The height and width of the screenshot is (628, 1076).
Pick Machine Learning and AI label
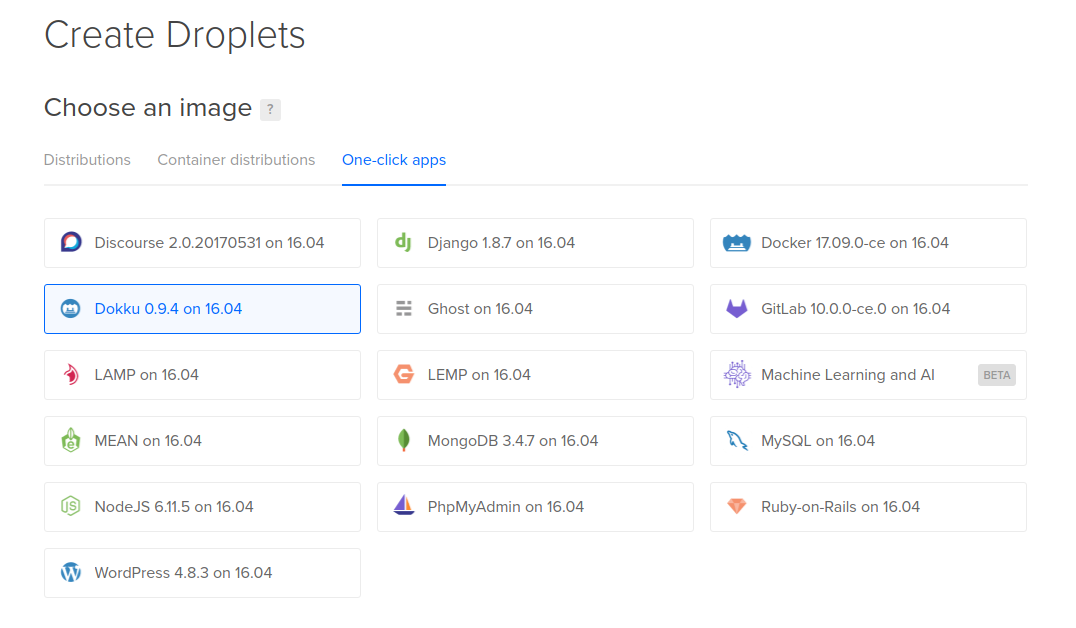[847, 375]
